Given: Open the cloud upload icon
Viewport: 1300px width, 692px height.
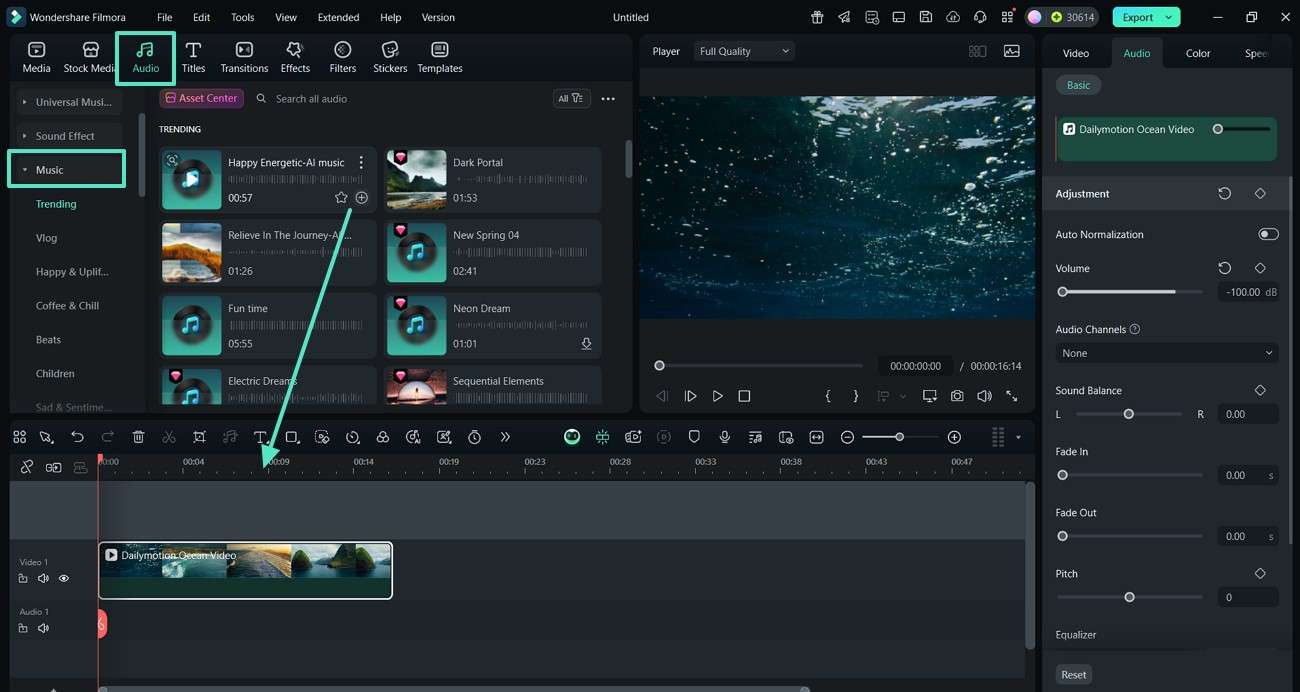Looking at the screenshot, I should click(x=953, y=17).
